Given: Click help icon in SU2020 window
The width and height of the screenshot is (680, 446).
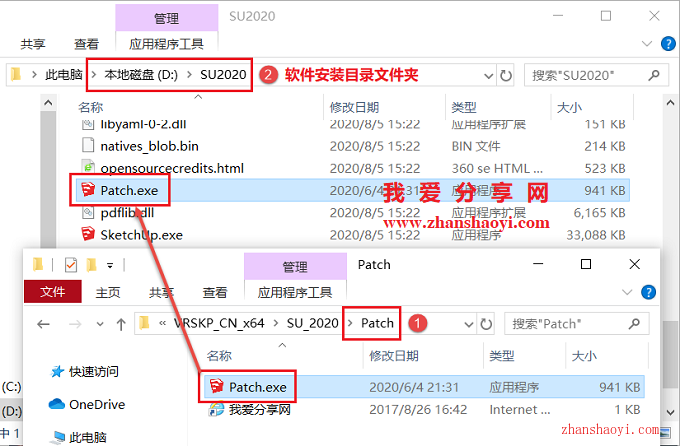Looking at the screenshot, I should pos(668,43).
